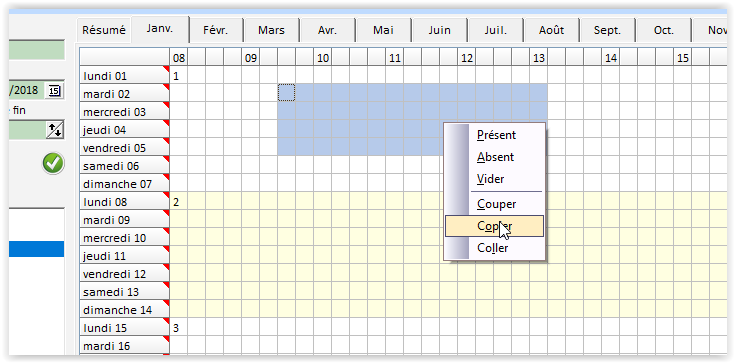This screenshot has height=363, width=735.
Task: Select the dotted focused cell on mardi 02
Action: [x=286, y=93]
